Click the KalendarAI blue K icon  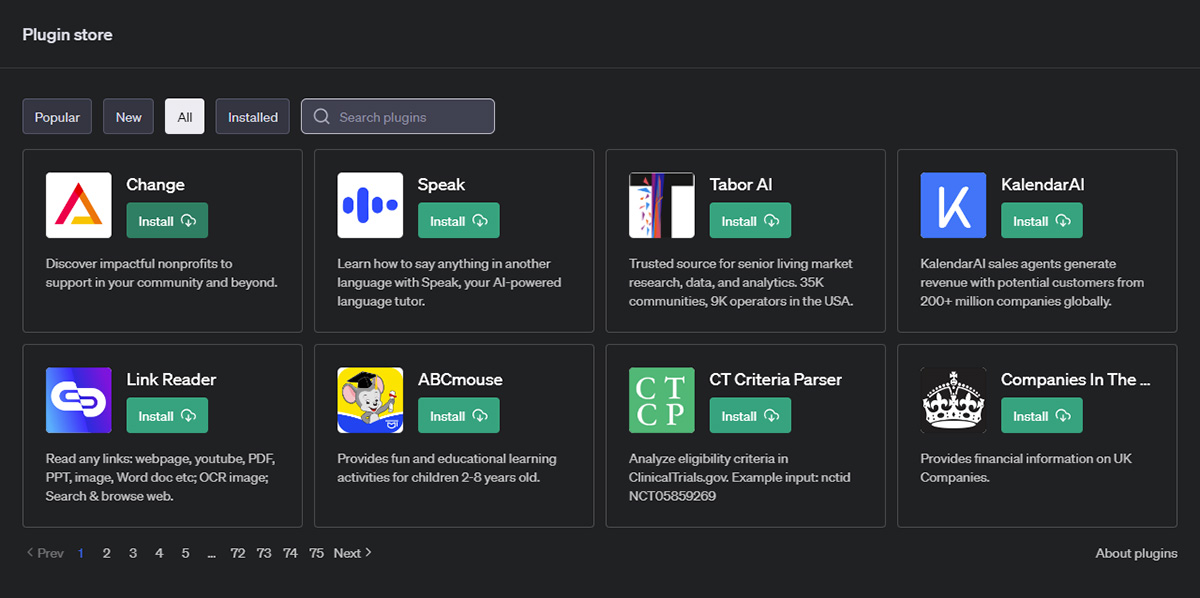click(953, 205)
